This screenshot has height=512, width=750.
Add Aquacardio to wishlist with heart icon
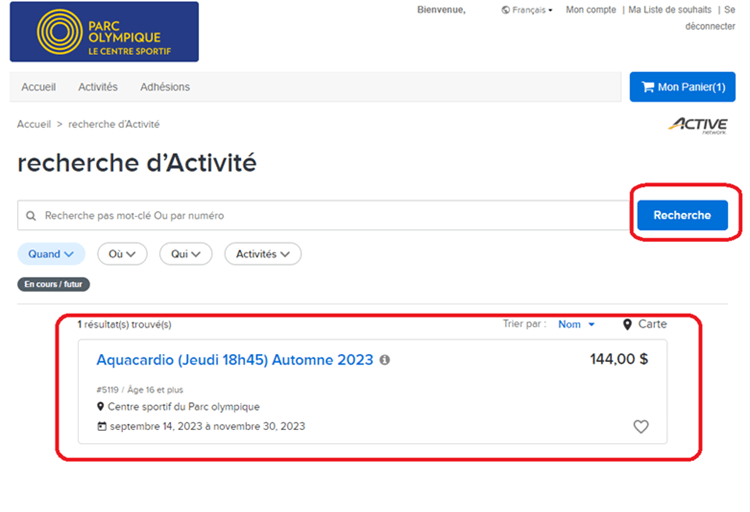click(641, 427)
